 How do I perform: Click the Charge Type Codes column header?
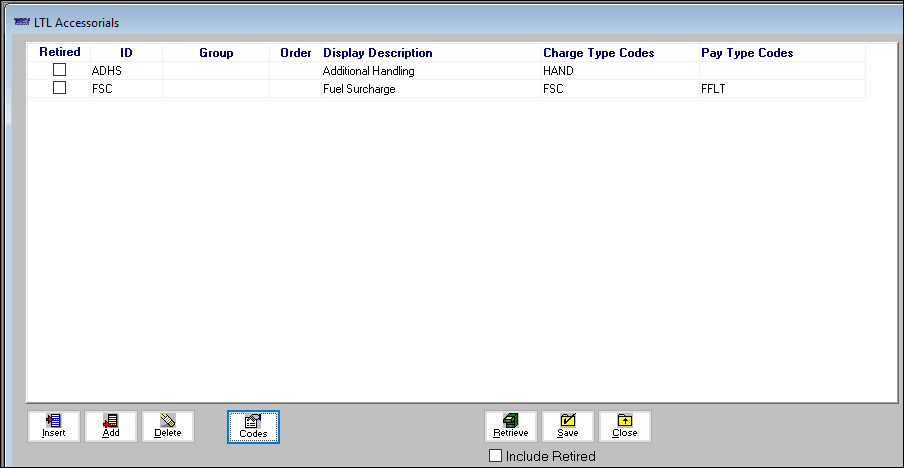point(599,53)
